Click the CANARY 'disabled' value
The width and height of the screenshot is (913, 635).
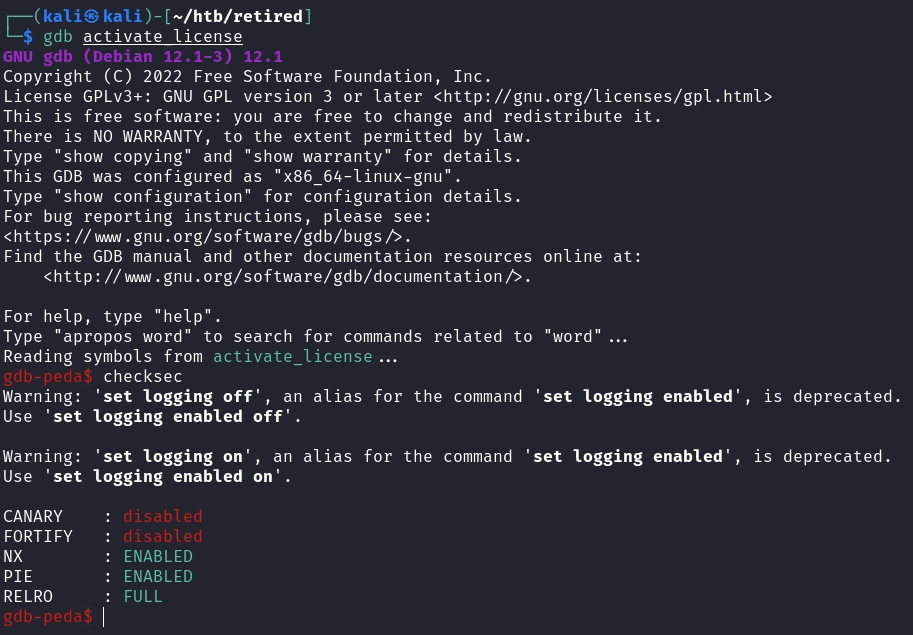[162, 517]
